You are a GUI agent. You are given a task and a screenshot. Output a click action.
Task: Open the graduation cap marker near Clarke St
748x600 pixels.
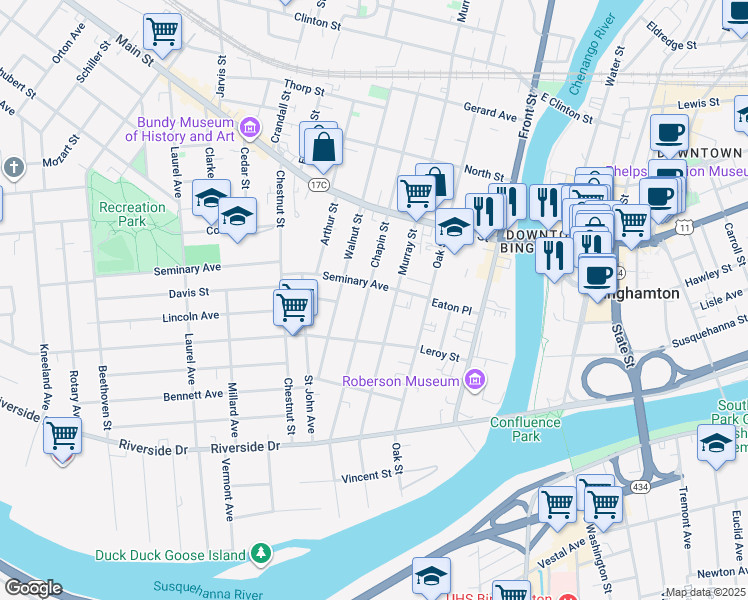[211, 198]
